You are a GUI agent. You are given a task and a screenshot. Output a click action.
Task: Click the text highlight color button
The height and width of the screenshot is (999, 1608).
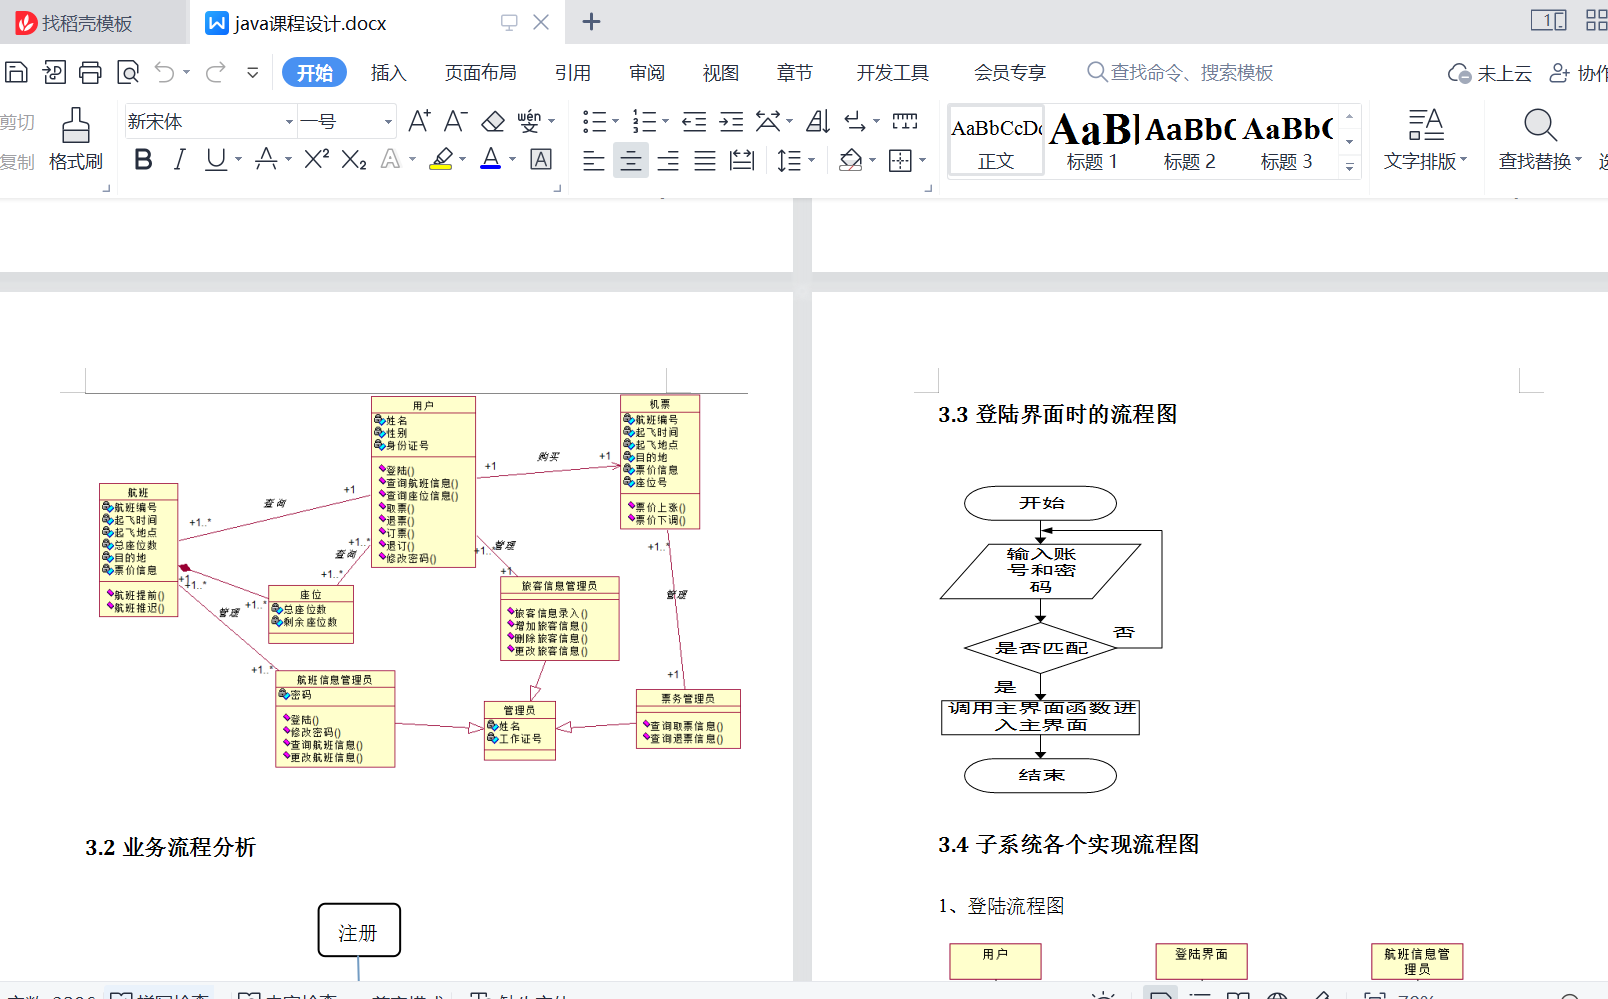tap(441, 159)
